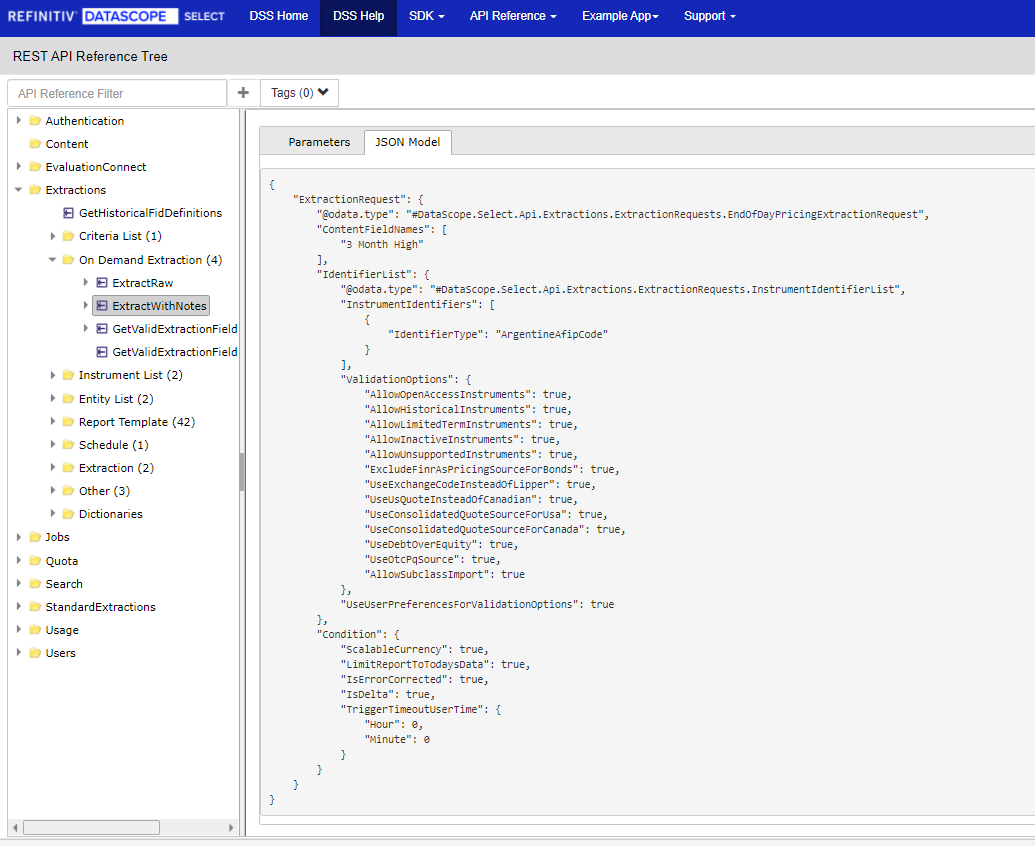Open the SDK dropdown menu
Screen dimensions: 1035x846
427,16
